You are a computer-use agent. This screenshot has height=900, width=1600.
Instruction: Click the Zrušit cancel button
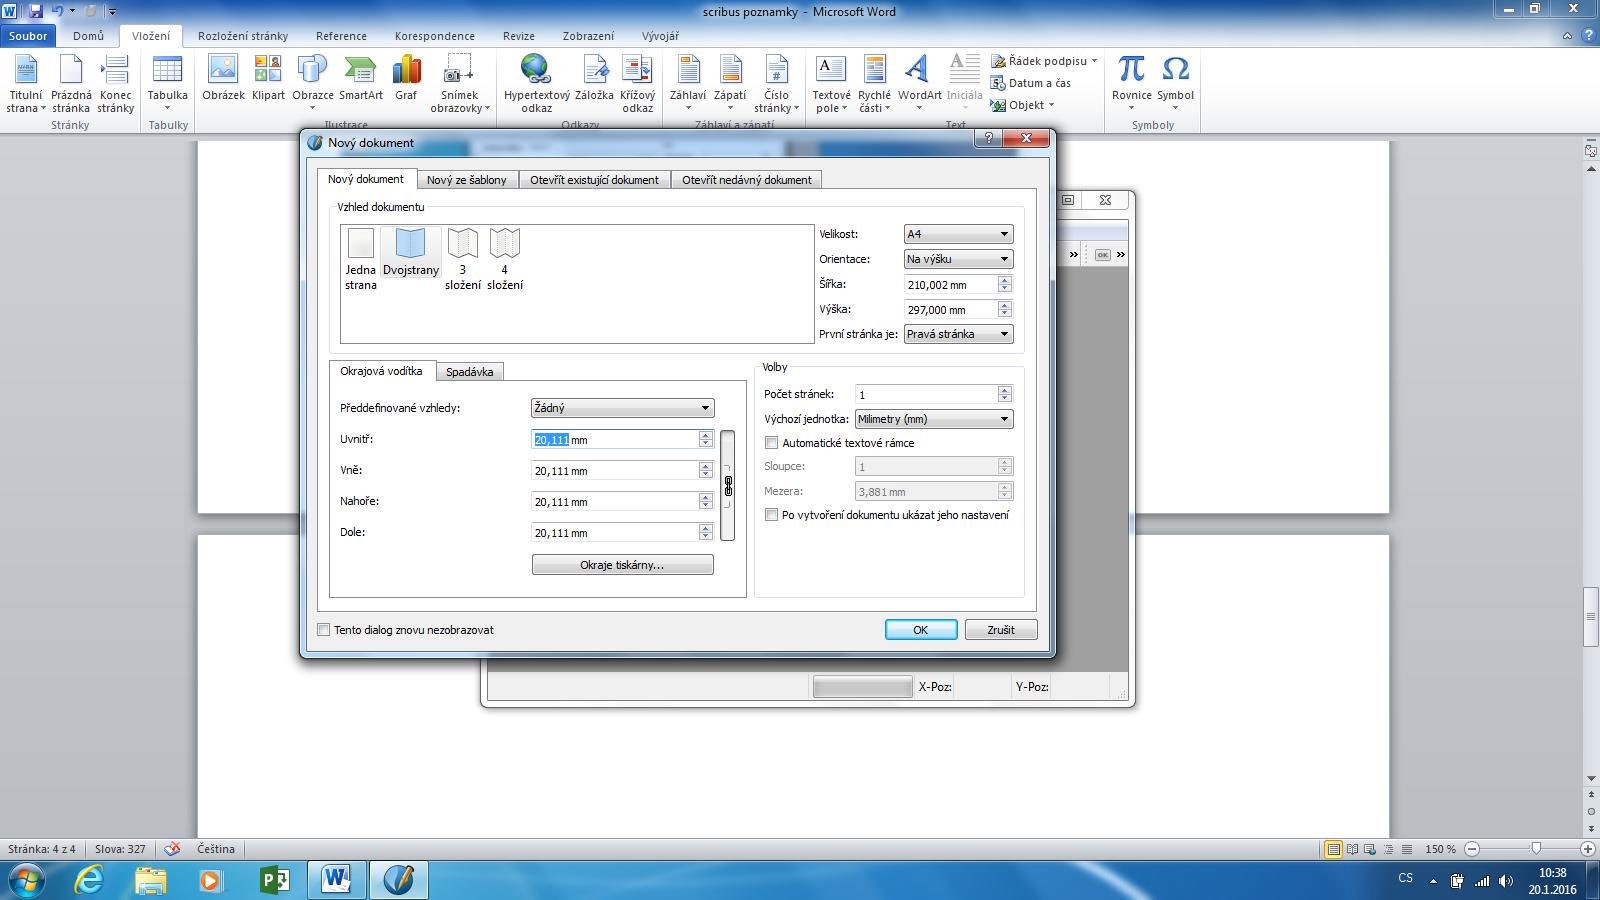click(x=1001, y=630)
